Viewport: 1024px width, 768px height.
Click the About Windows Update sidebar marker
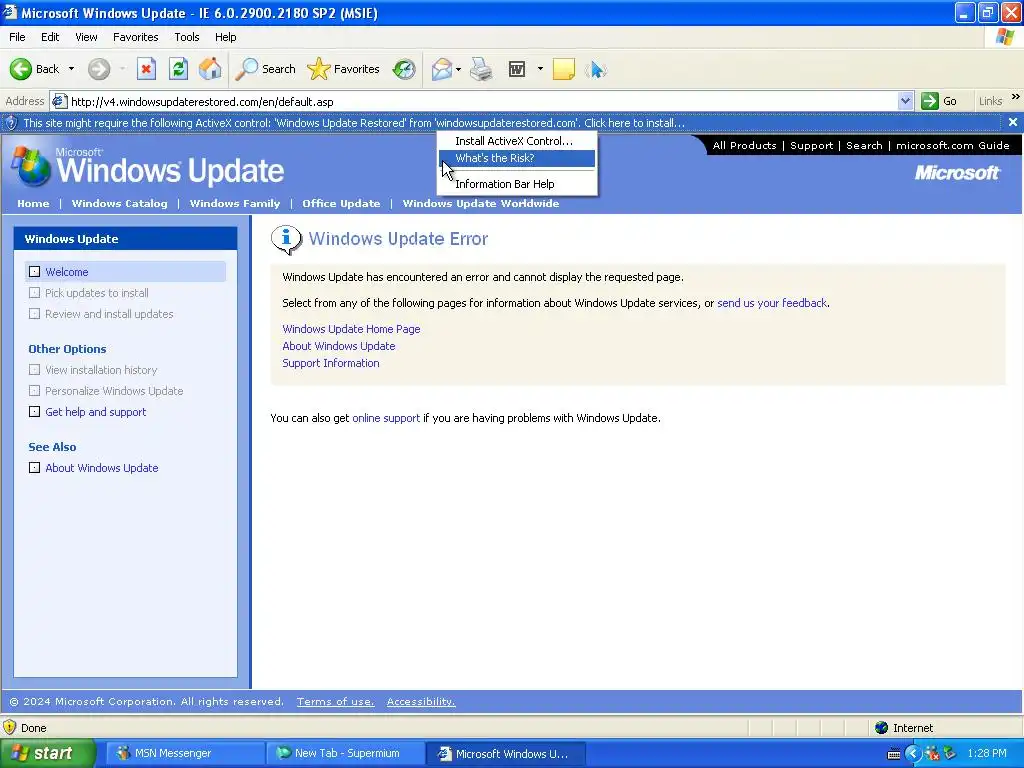coord(35,468)
